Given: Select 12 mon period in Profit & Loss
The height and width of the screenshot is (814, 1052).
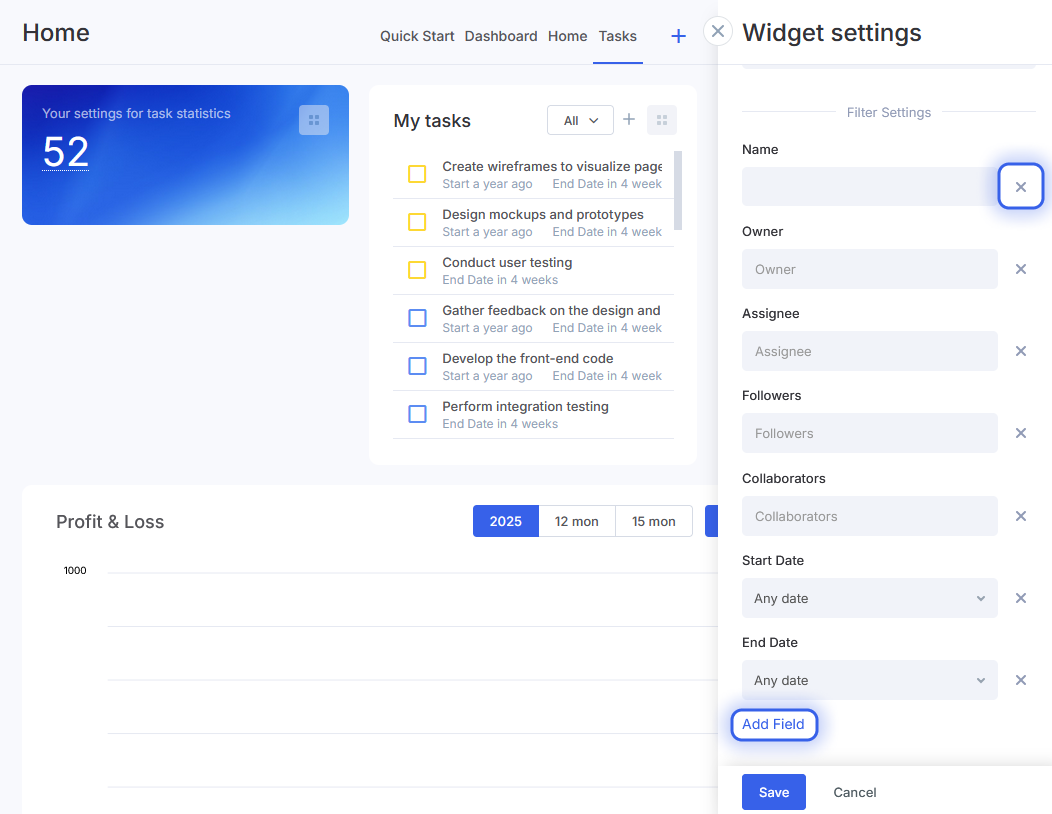Looking at the screenshot, I should [x=576, y=521].
